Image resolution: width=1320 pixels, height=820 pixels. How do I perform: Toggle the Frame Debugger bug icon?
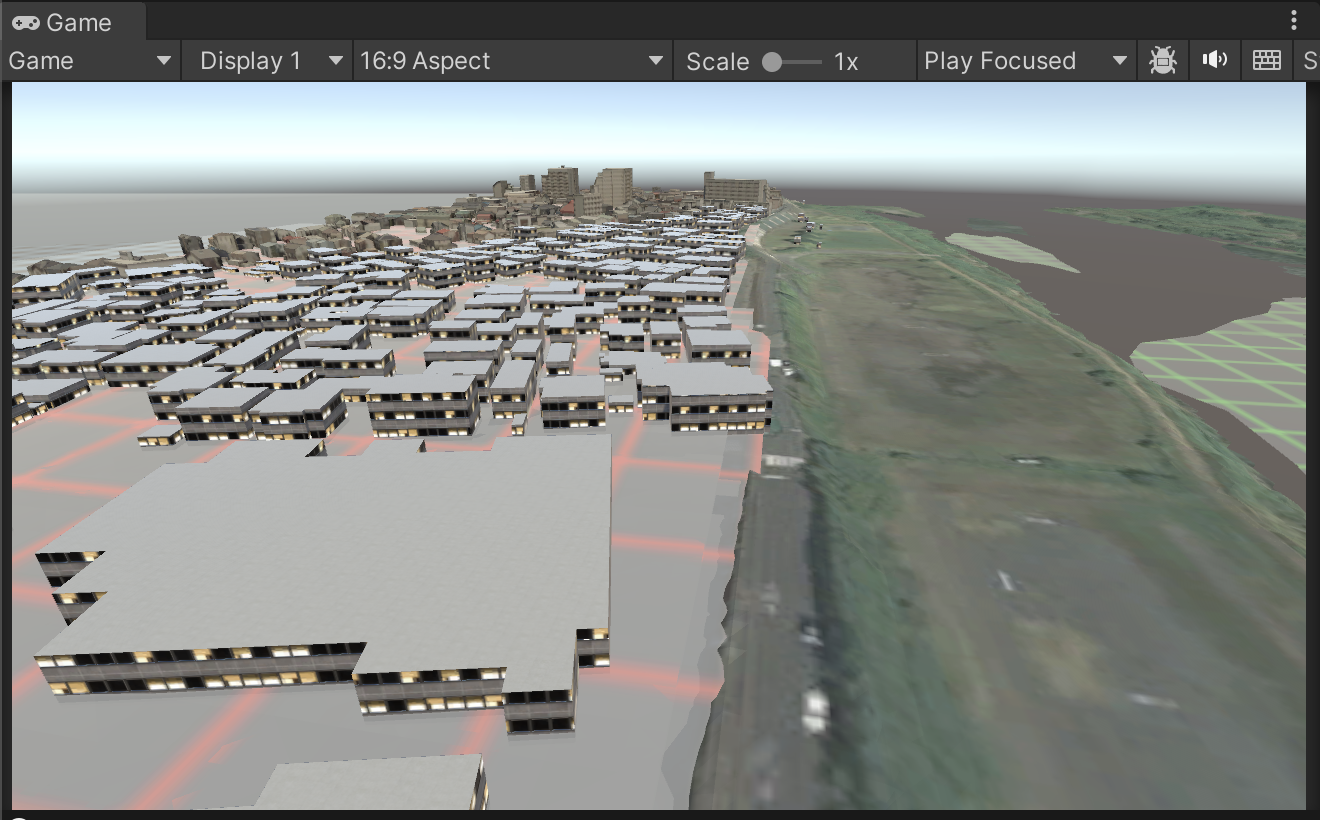[1162, 61]
